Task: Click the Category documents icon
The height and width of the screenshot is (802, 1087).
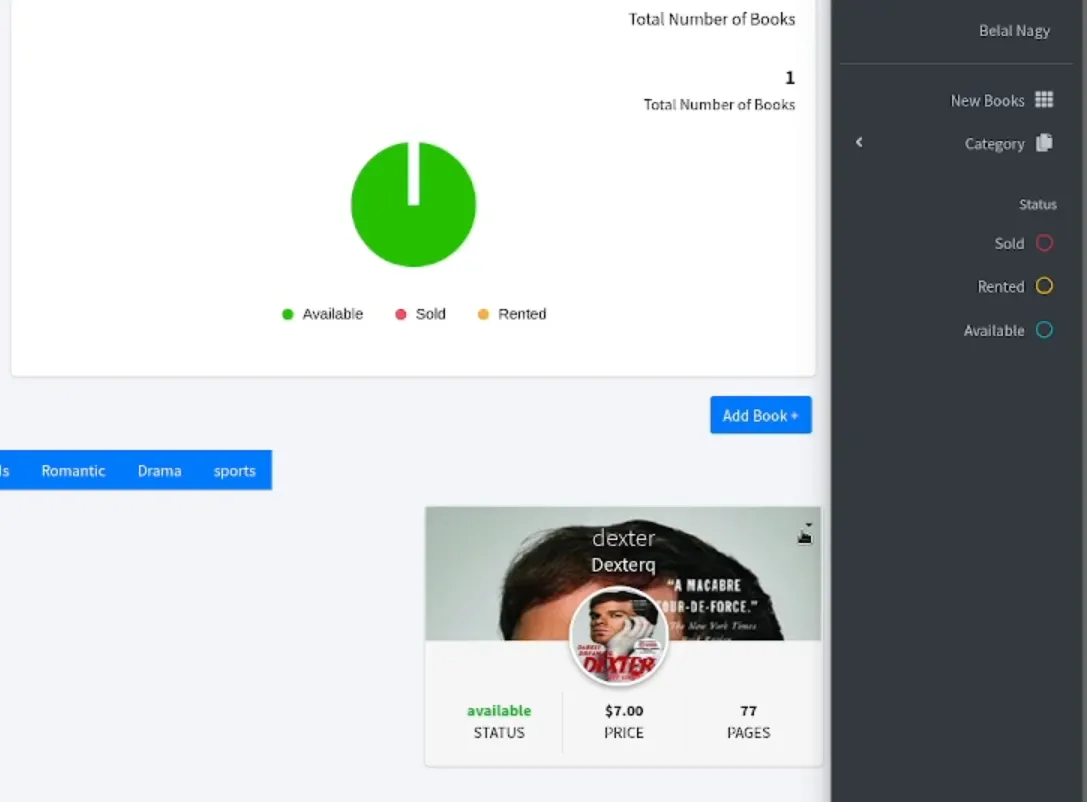Action: coord(1044,143)
